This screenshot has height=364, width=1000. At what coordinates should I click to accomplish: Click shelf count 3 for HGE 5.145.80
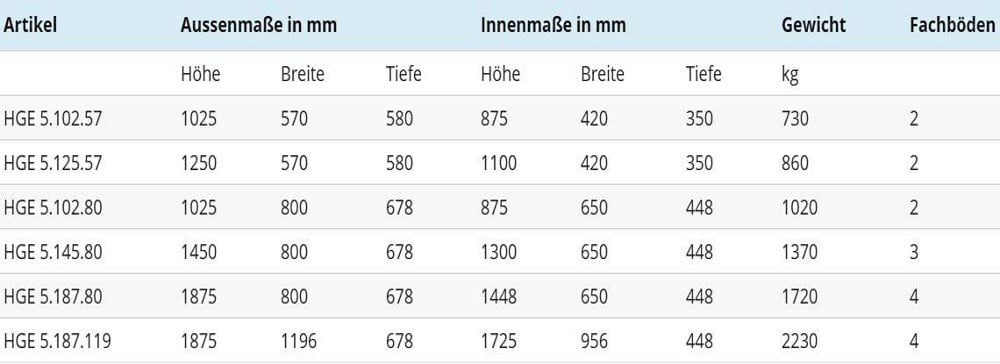coord(914,252)
